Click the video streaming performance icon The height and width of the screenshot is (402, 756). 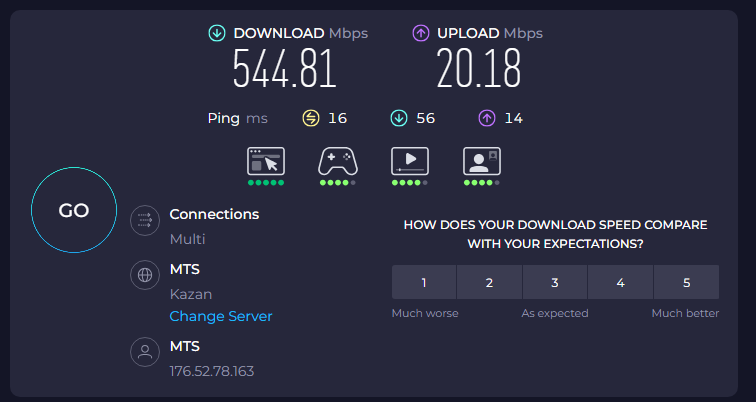410,161
